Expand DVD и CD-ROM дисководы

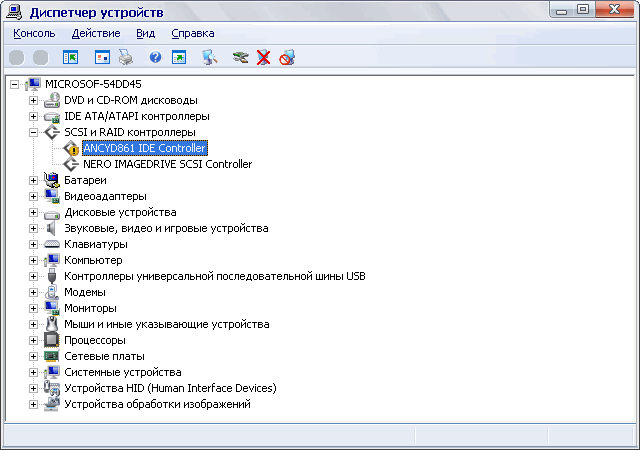click(33, 100)
